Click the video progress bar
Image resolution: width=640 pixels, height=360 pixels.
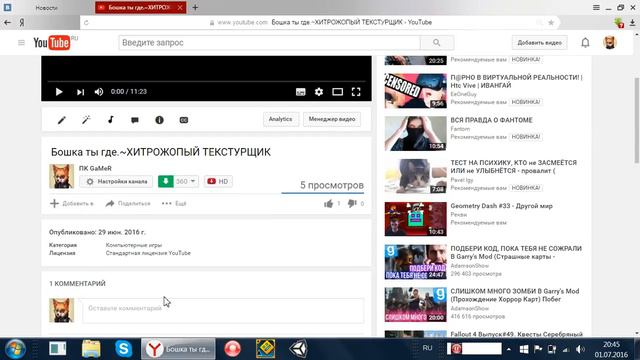206,82
